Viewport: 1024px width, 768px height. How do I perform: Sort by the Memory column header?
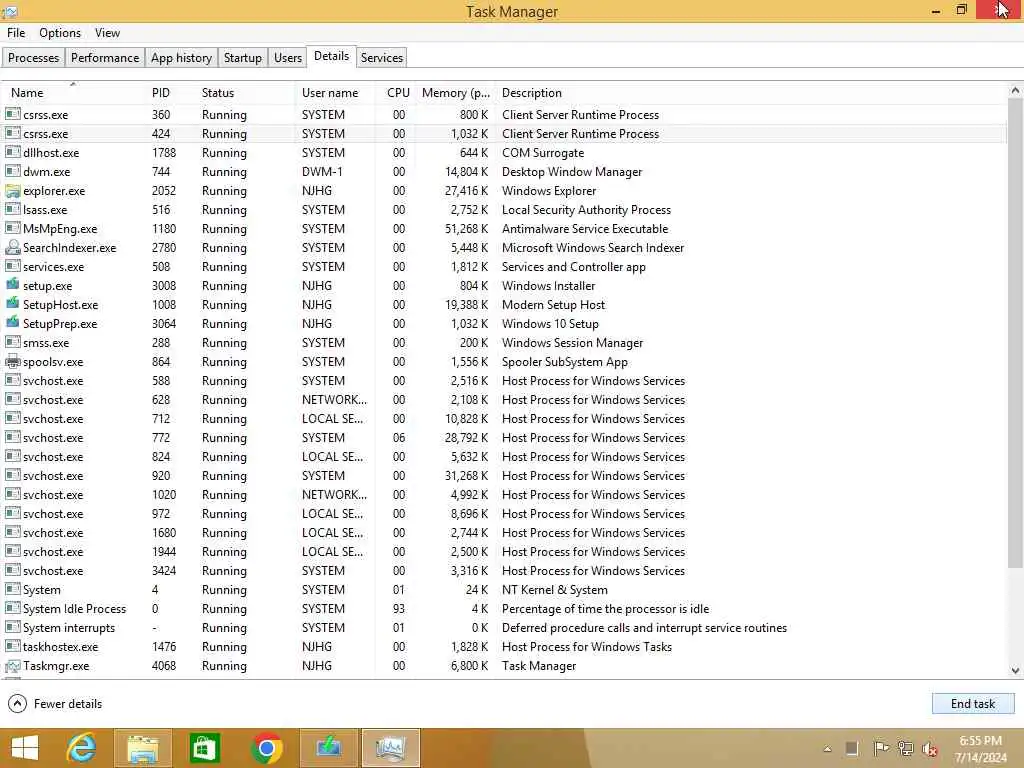(455, 93)
